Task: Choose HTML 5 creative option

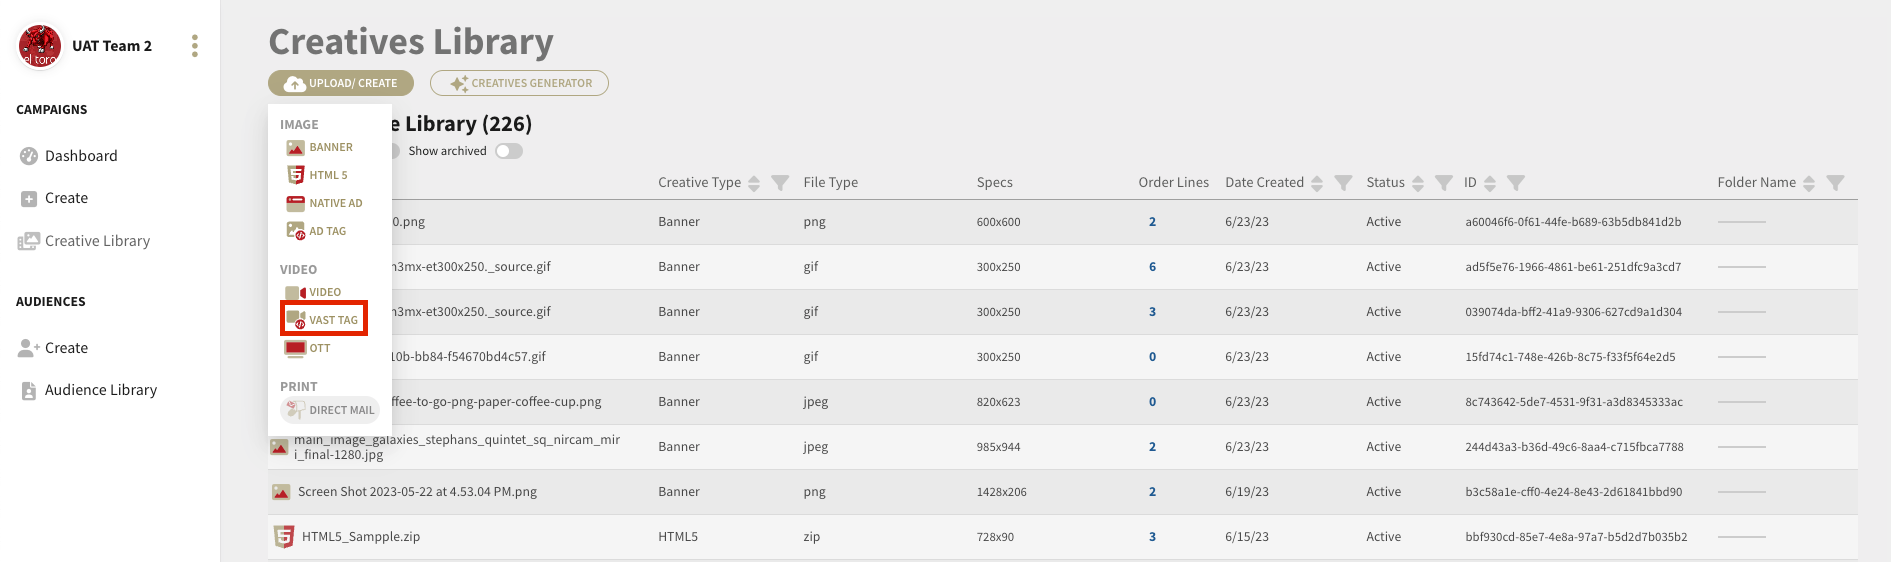Action: pos(328,175)
